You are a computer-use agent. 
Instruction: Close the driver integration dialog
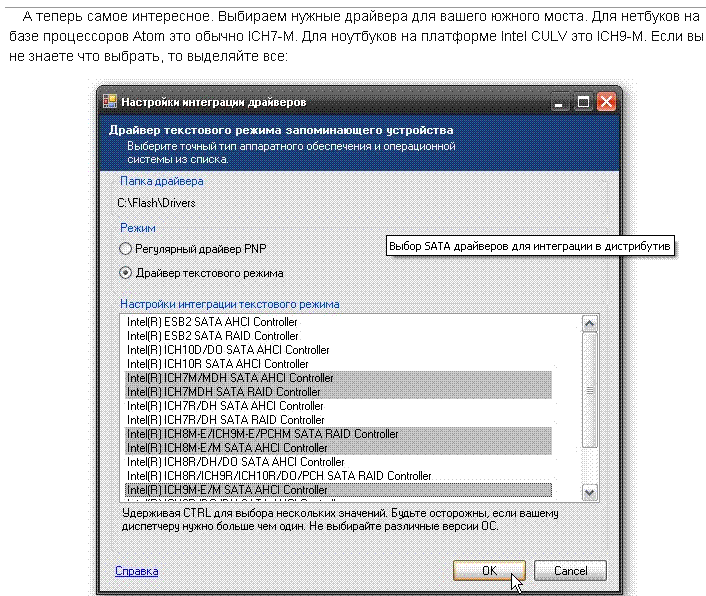pyautogui.click(x=606, y=102)
